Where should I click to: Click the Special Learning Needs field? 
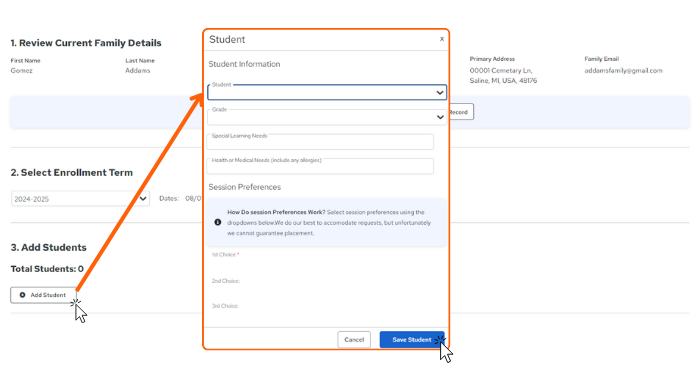320,142
